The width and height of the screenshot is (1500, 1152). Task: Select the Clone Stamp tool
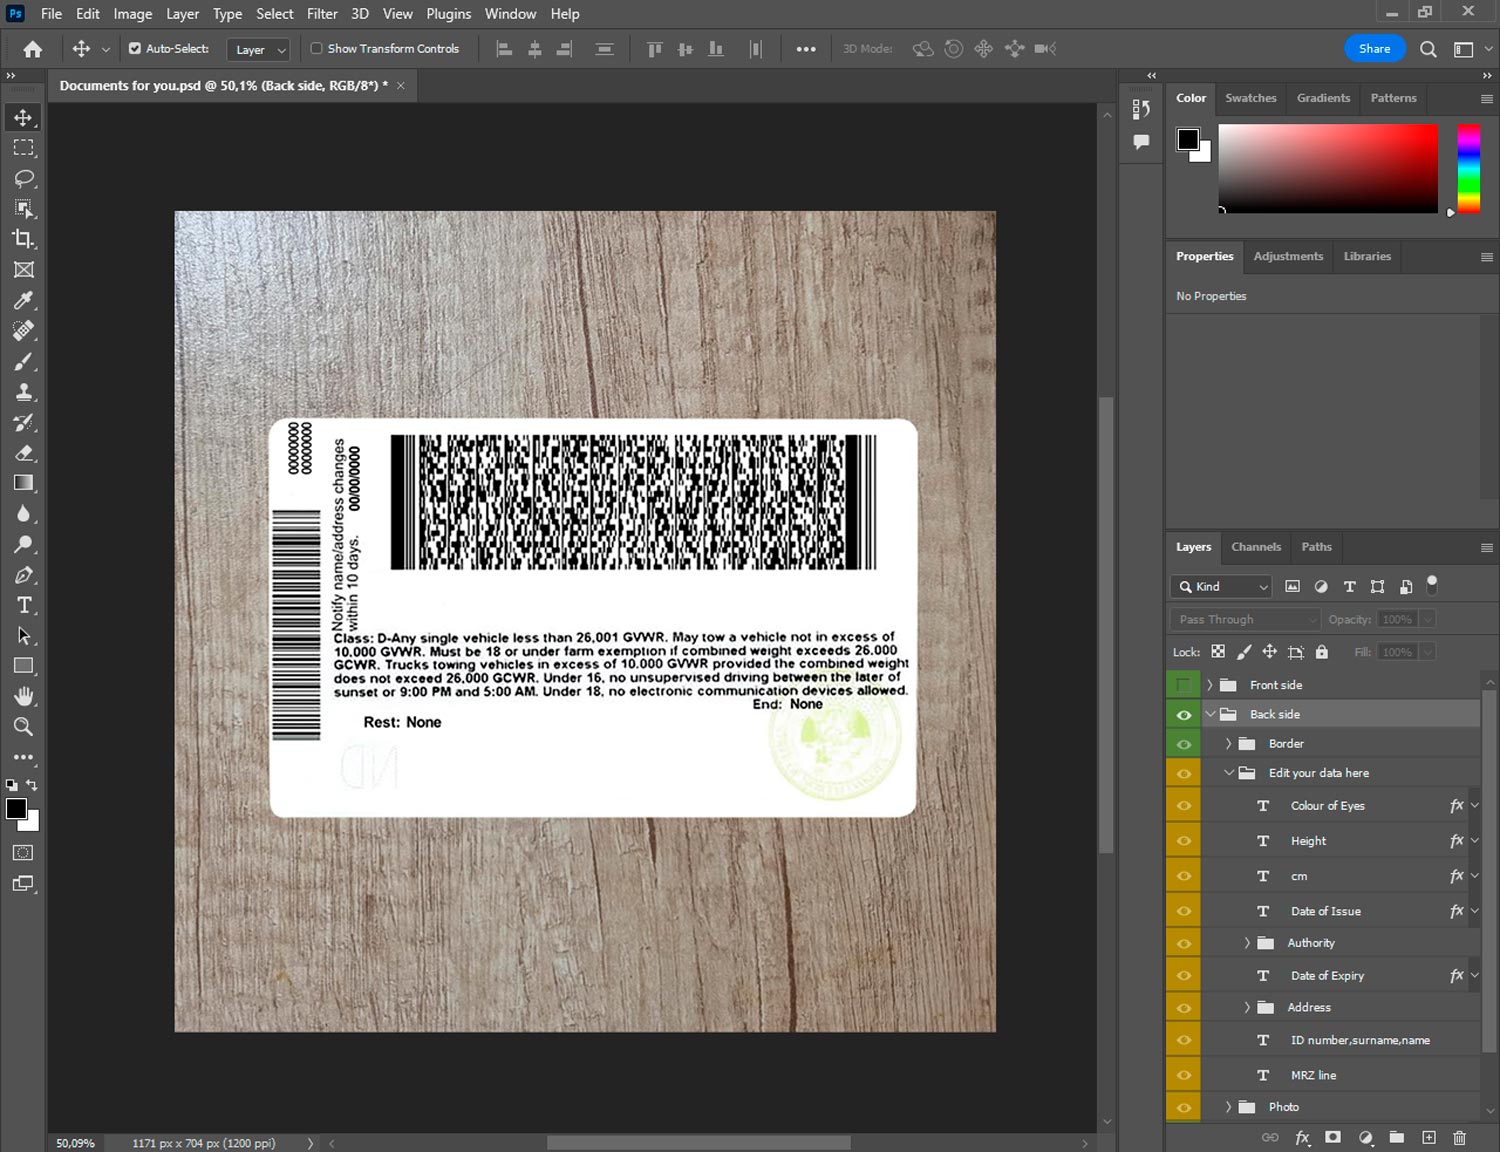(24, 392)
